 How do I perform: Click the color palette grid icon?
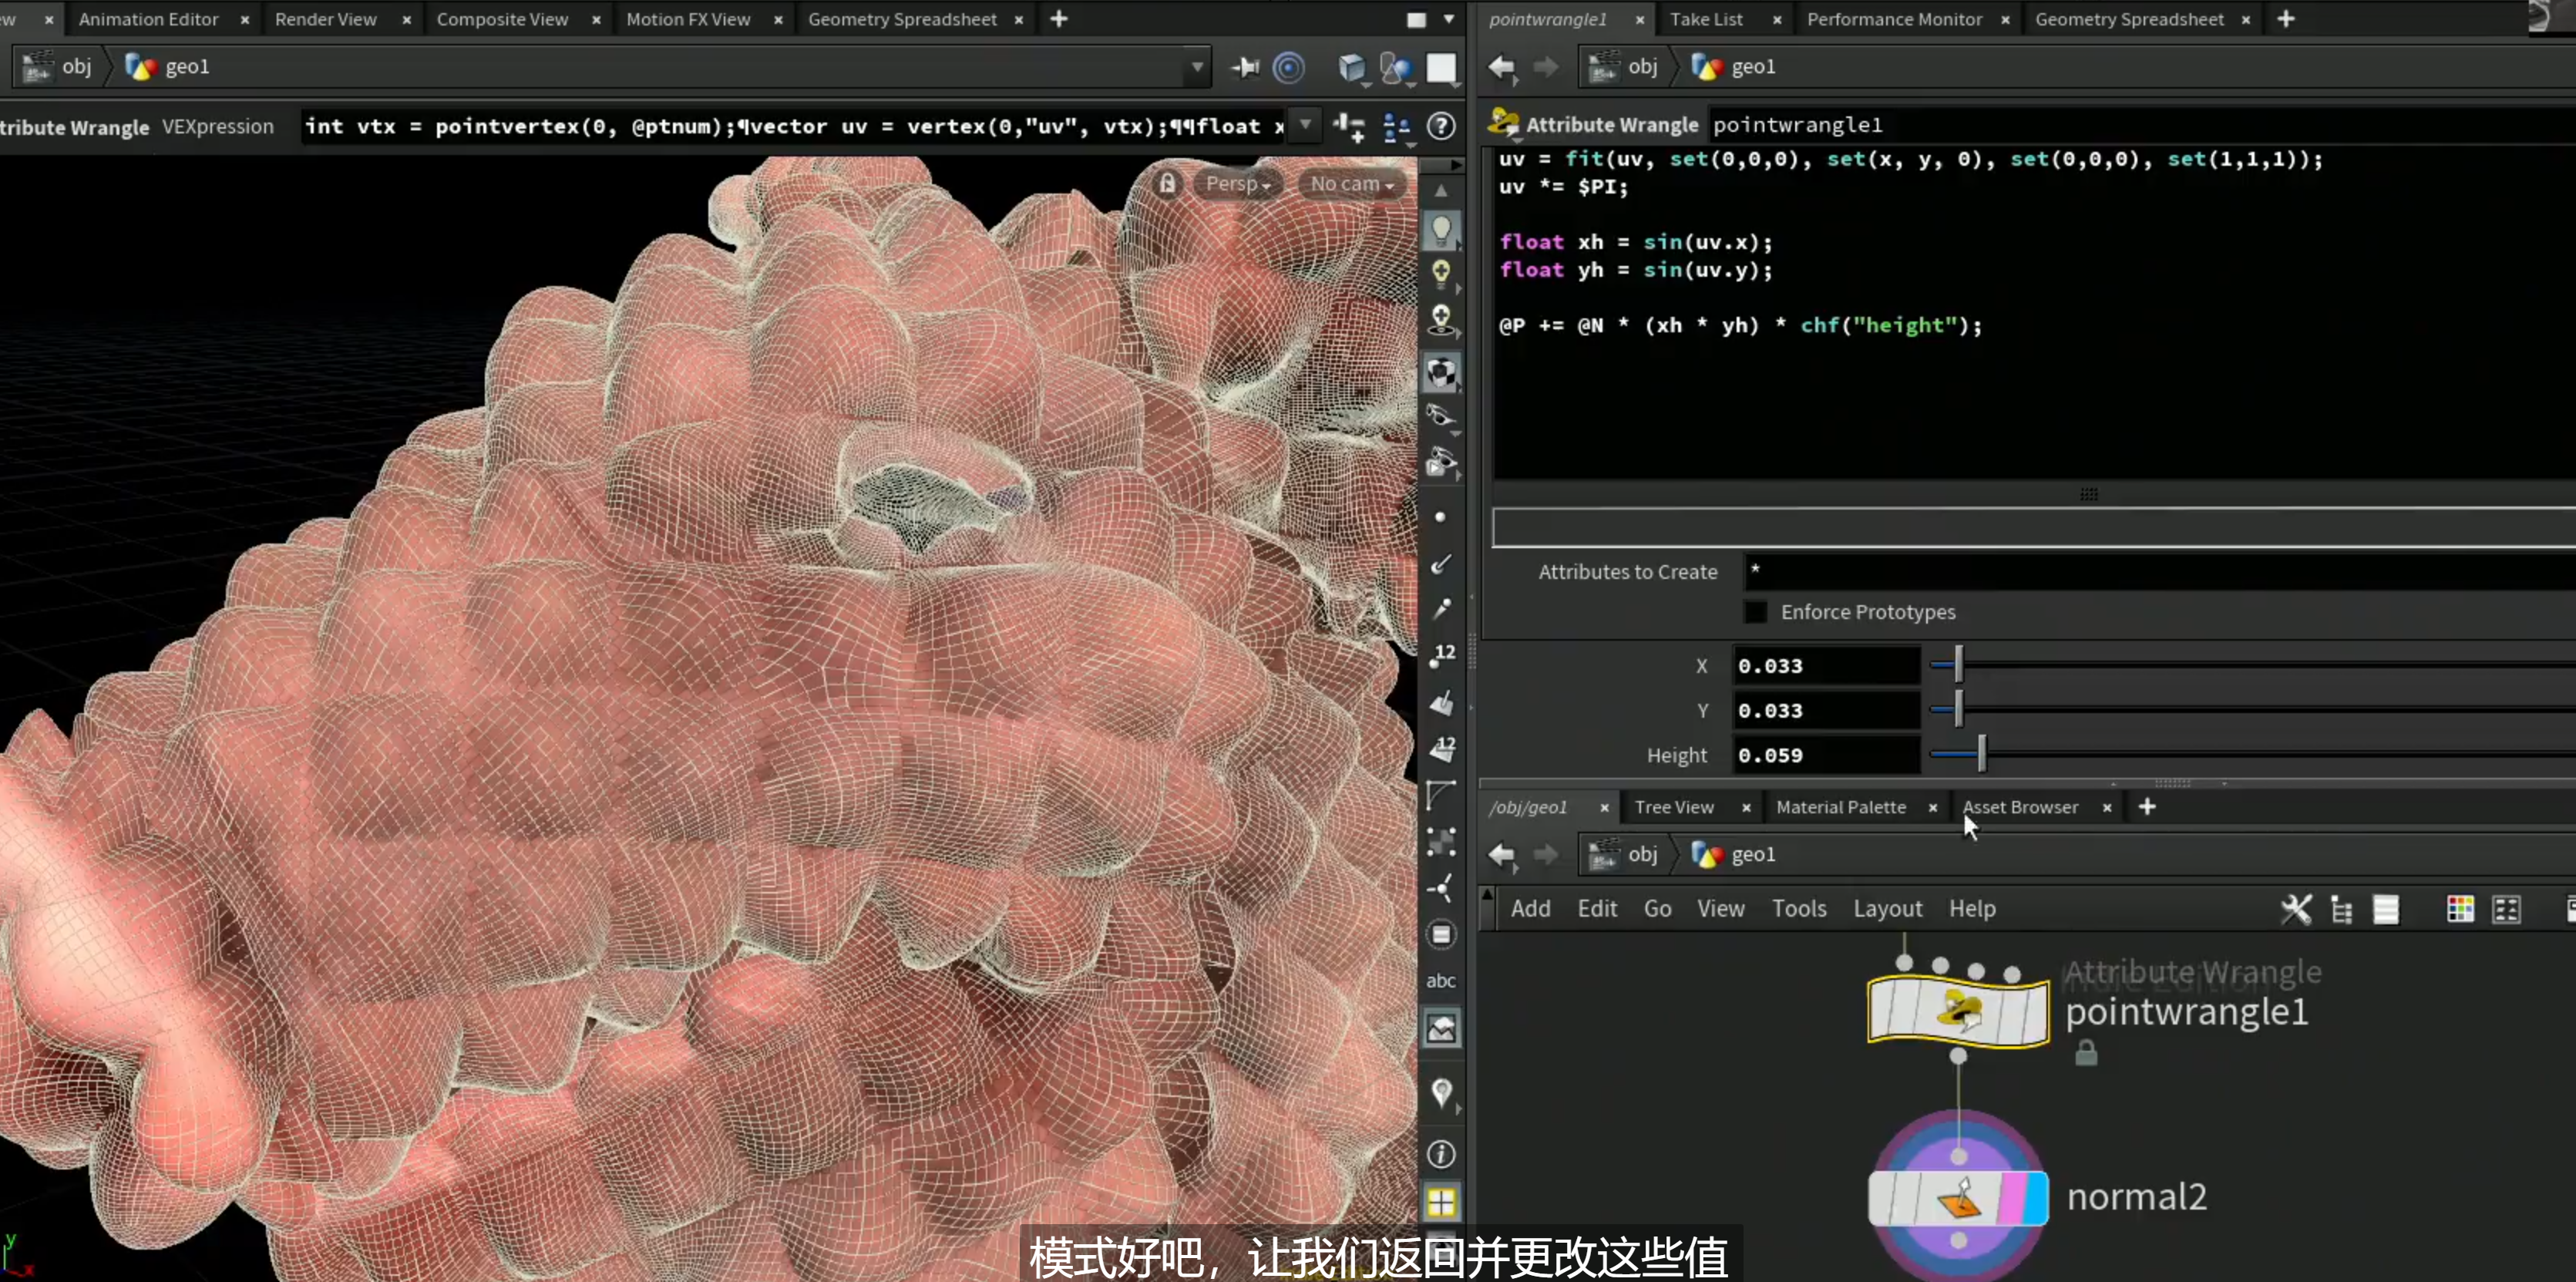point(2460,909)
